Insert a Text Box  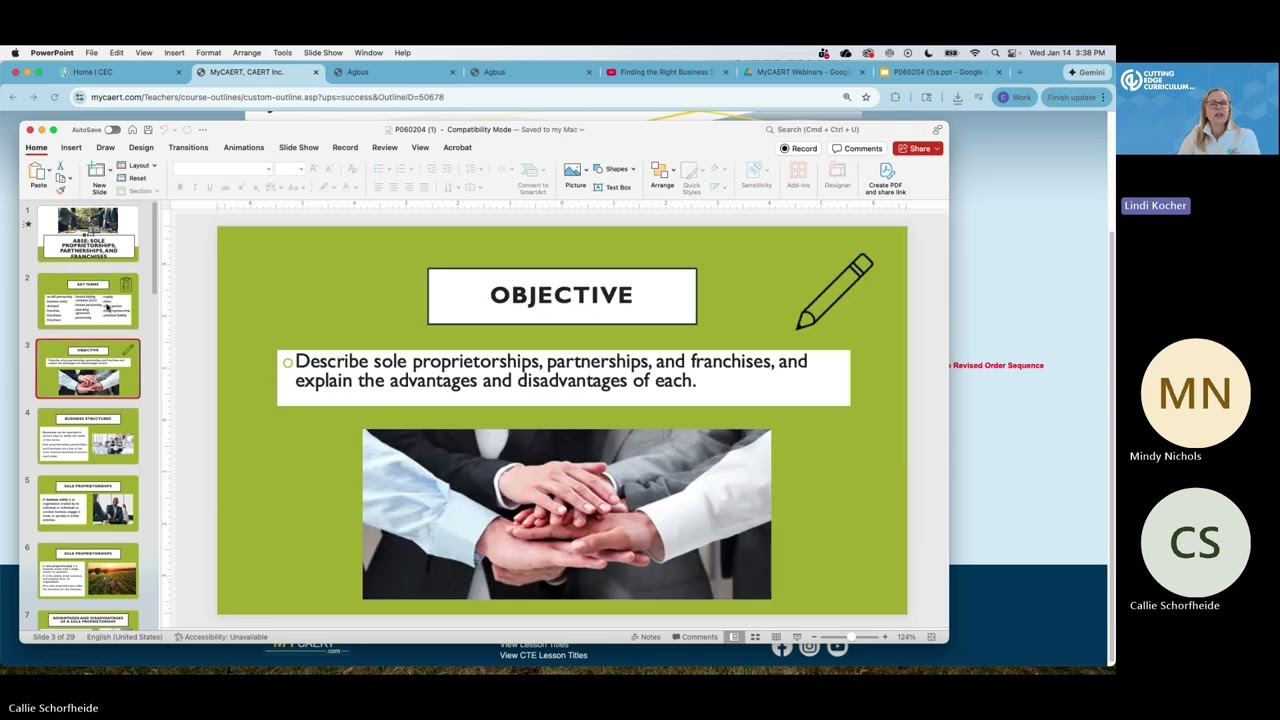click(613, 187)
